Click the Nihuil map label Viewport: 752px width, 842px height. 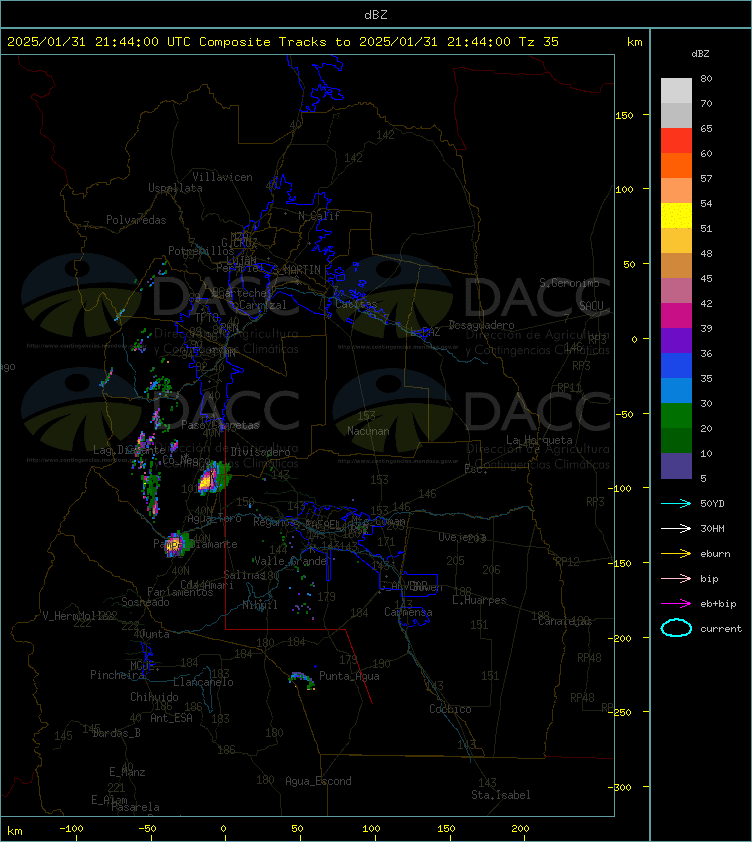click(260, 605)
